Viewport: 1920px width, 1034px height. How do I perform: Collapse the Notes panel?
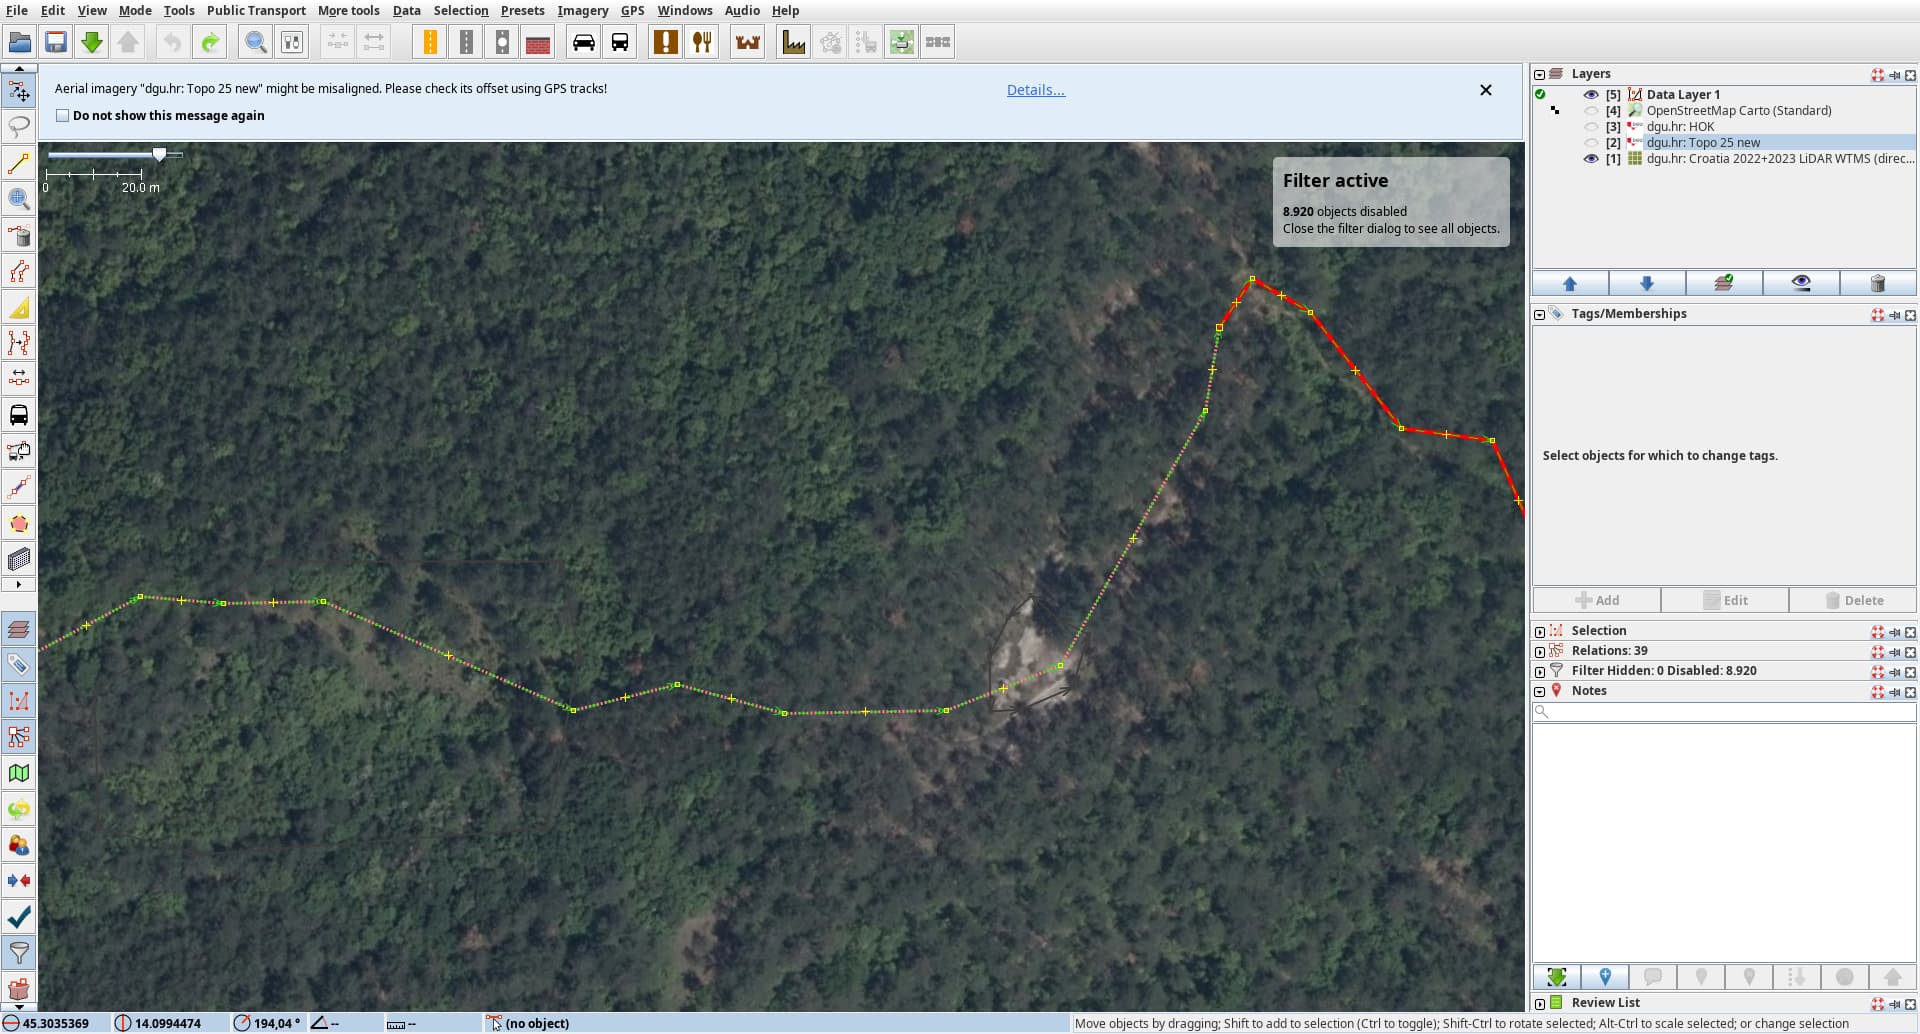point(1539,691)
